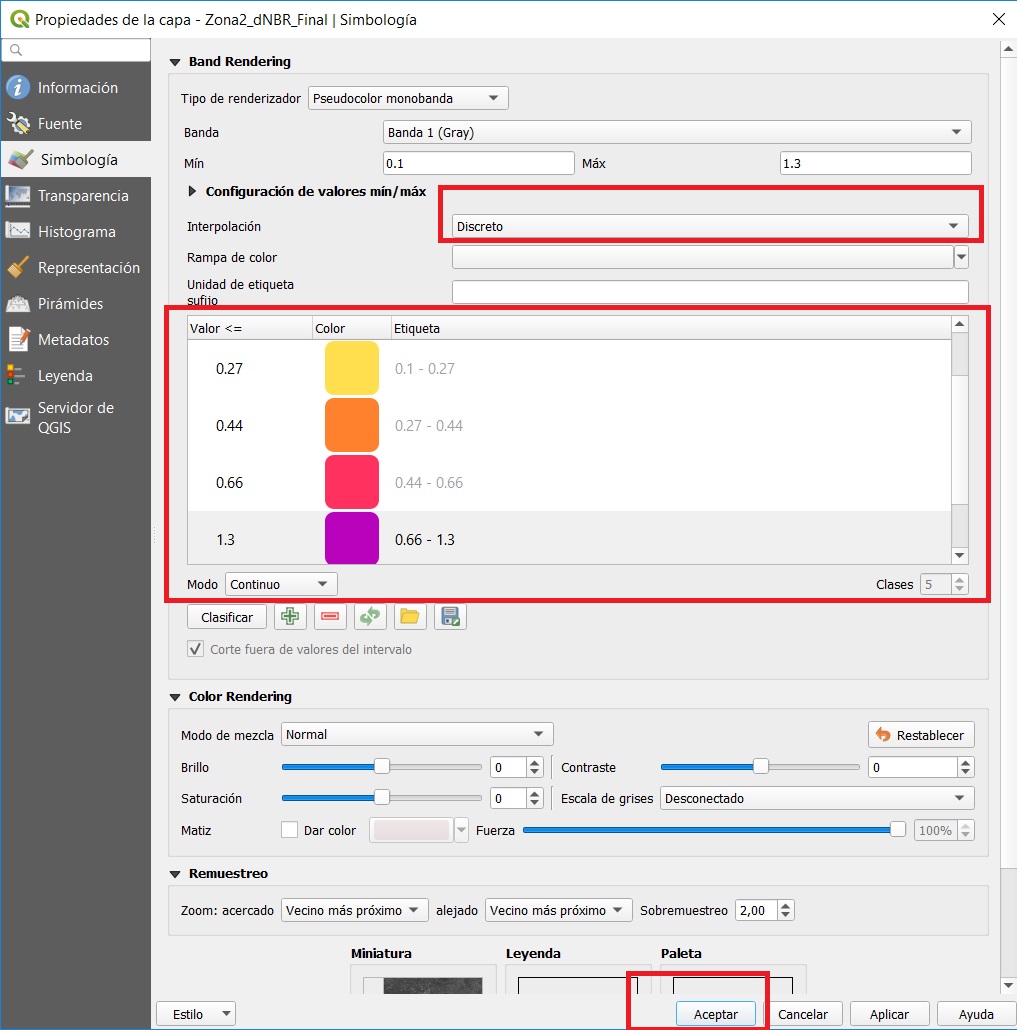The width and height of the screenshot is (1017, 1030).
Task: Toggle Corte fuera de valores del intervalo
Action: [x=196, y=649]
